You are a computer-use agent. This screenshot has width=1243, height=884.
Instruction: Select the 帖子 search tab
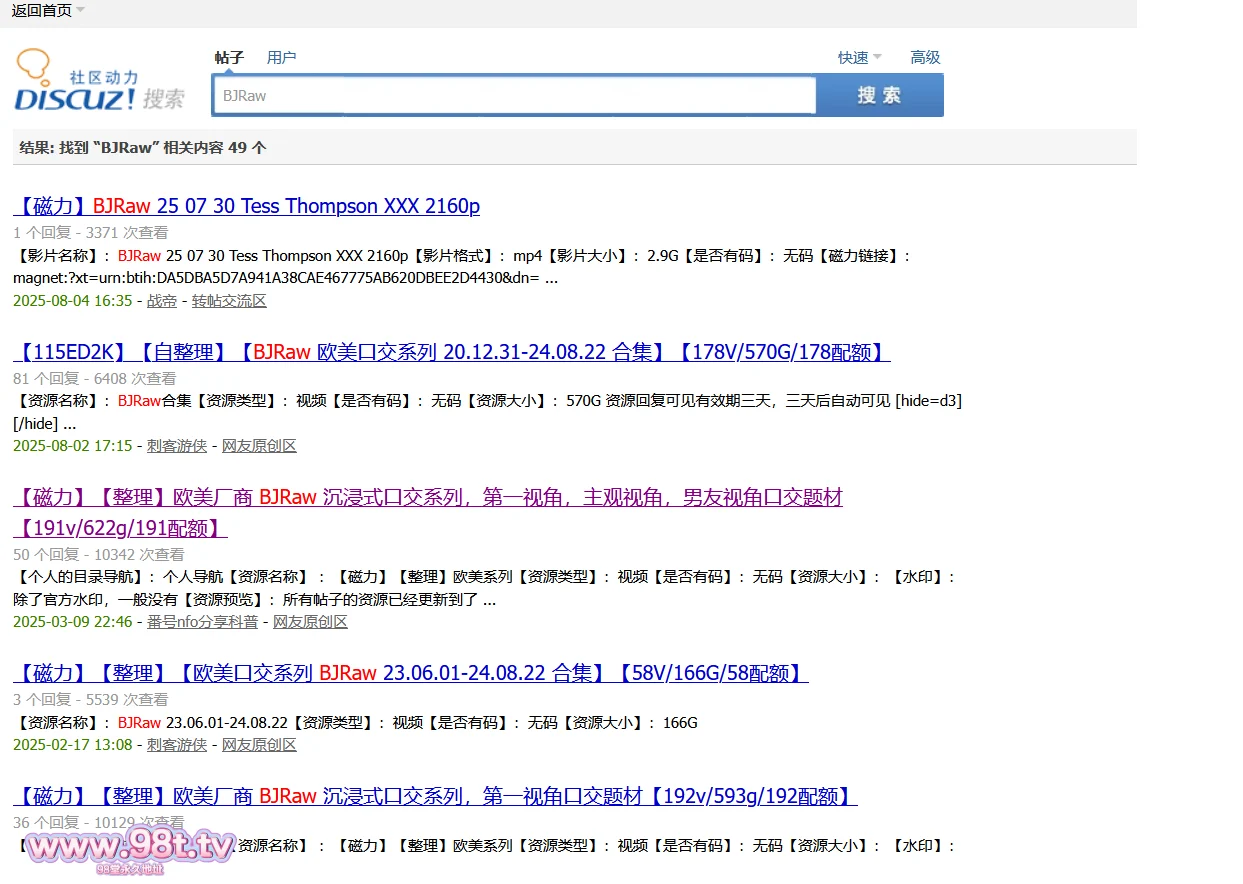pos(229,58)
